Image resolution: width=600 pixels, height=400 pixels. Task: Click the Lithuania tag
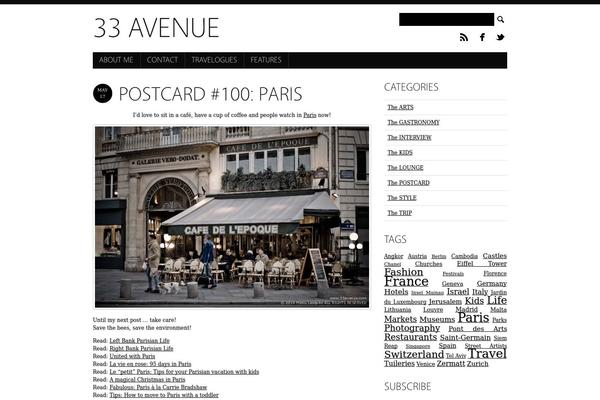click(x=398, y=310)
